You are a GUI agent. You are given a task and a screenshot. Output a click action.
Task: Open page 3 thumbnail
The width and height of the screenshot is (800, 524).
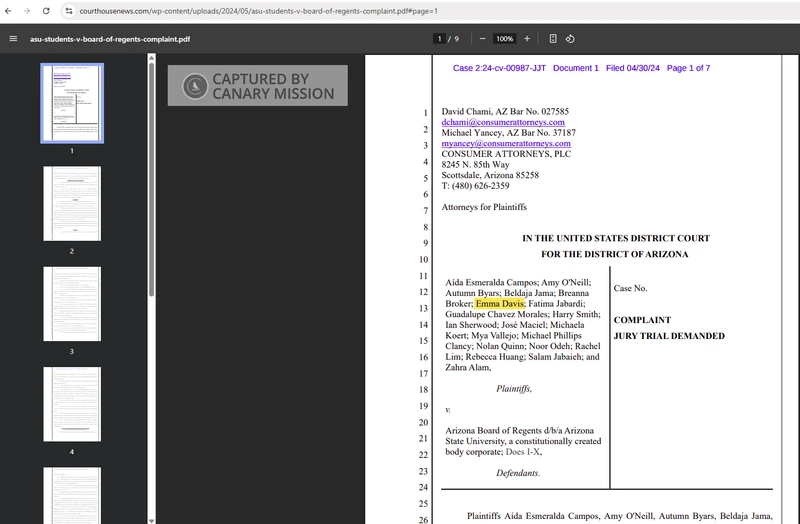(x=71, y=303)
